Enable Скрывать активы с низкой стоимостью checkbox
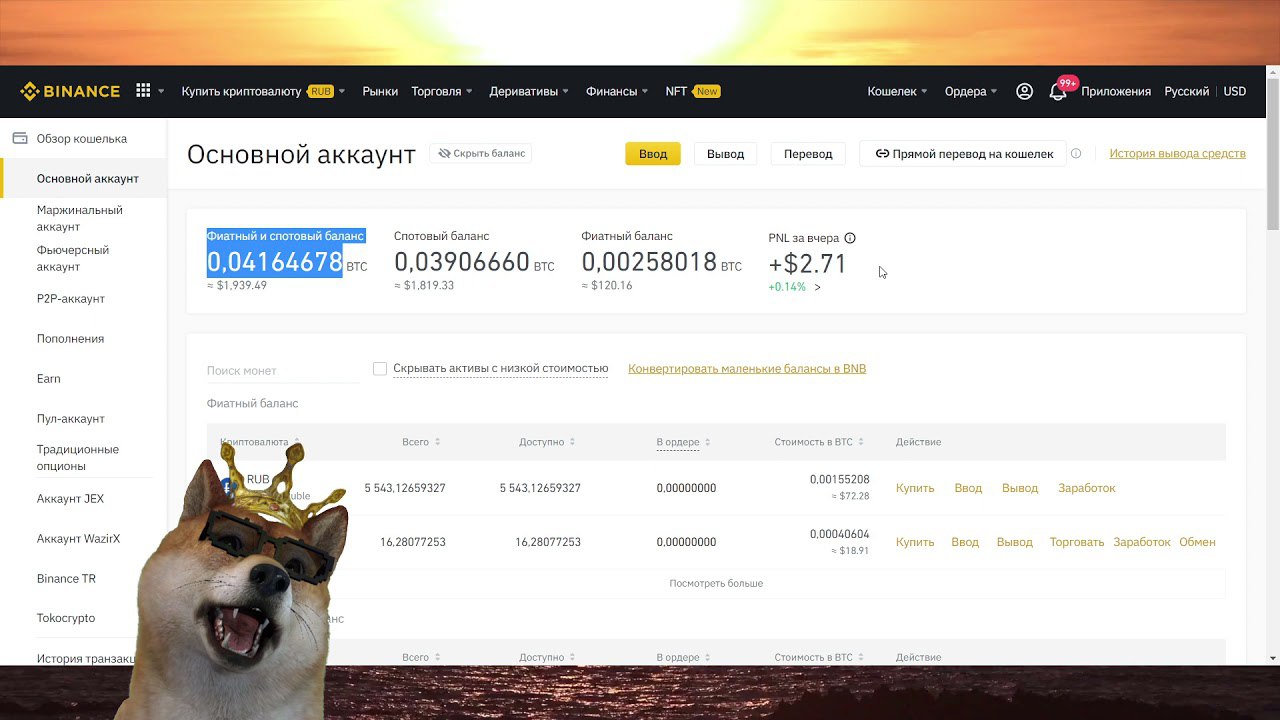This screenshot has height=720, width=1280. tap(380, 369)
